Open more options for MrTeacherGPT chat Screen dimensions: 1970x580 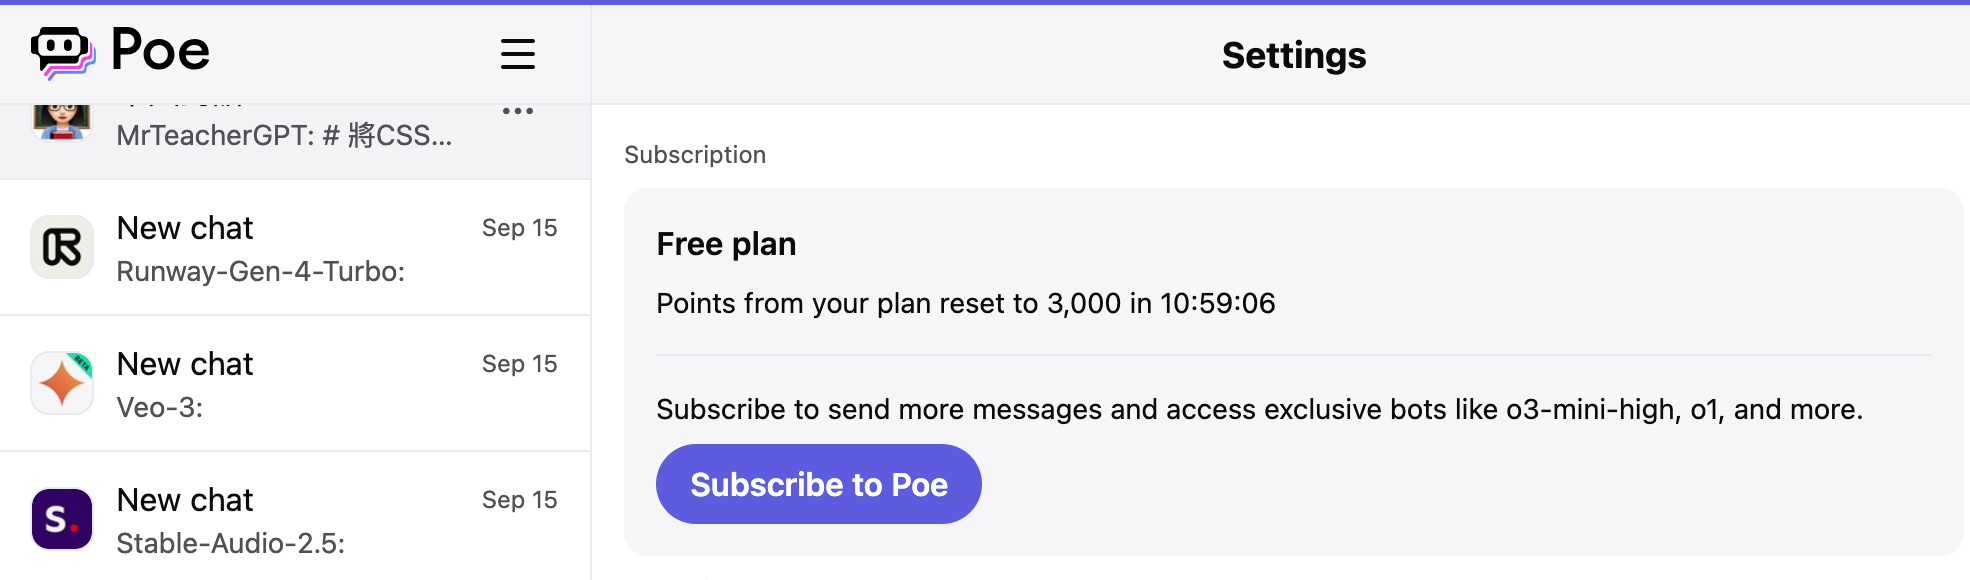click(517, 111)
